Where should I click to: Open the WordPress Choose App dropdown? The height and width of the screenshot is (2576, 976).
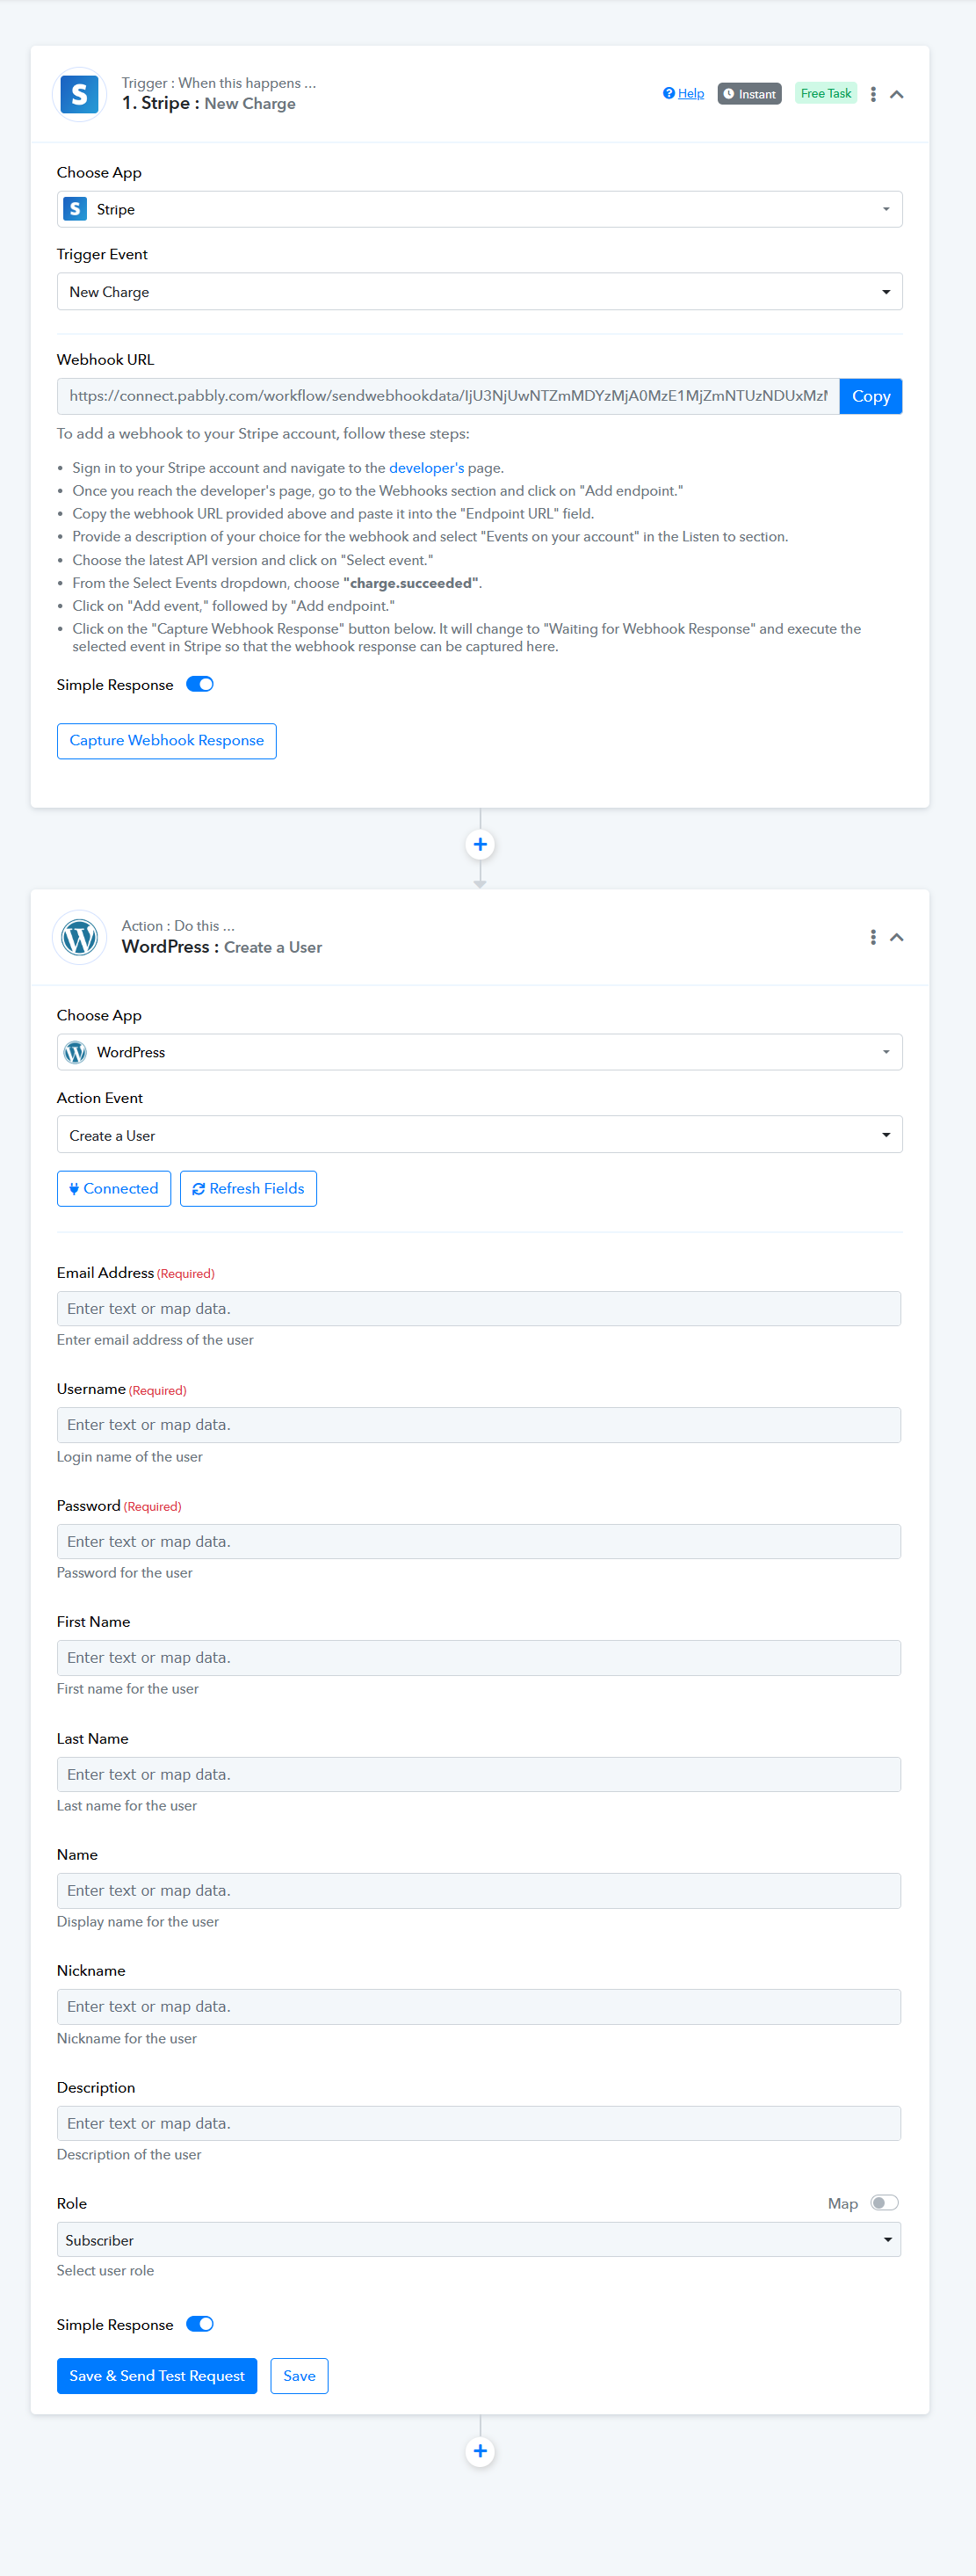[x=480, y=1052]
